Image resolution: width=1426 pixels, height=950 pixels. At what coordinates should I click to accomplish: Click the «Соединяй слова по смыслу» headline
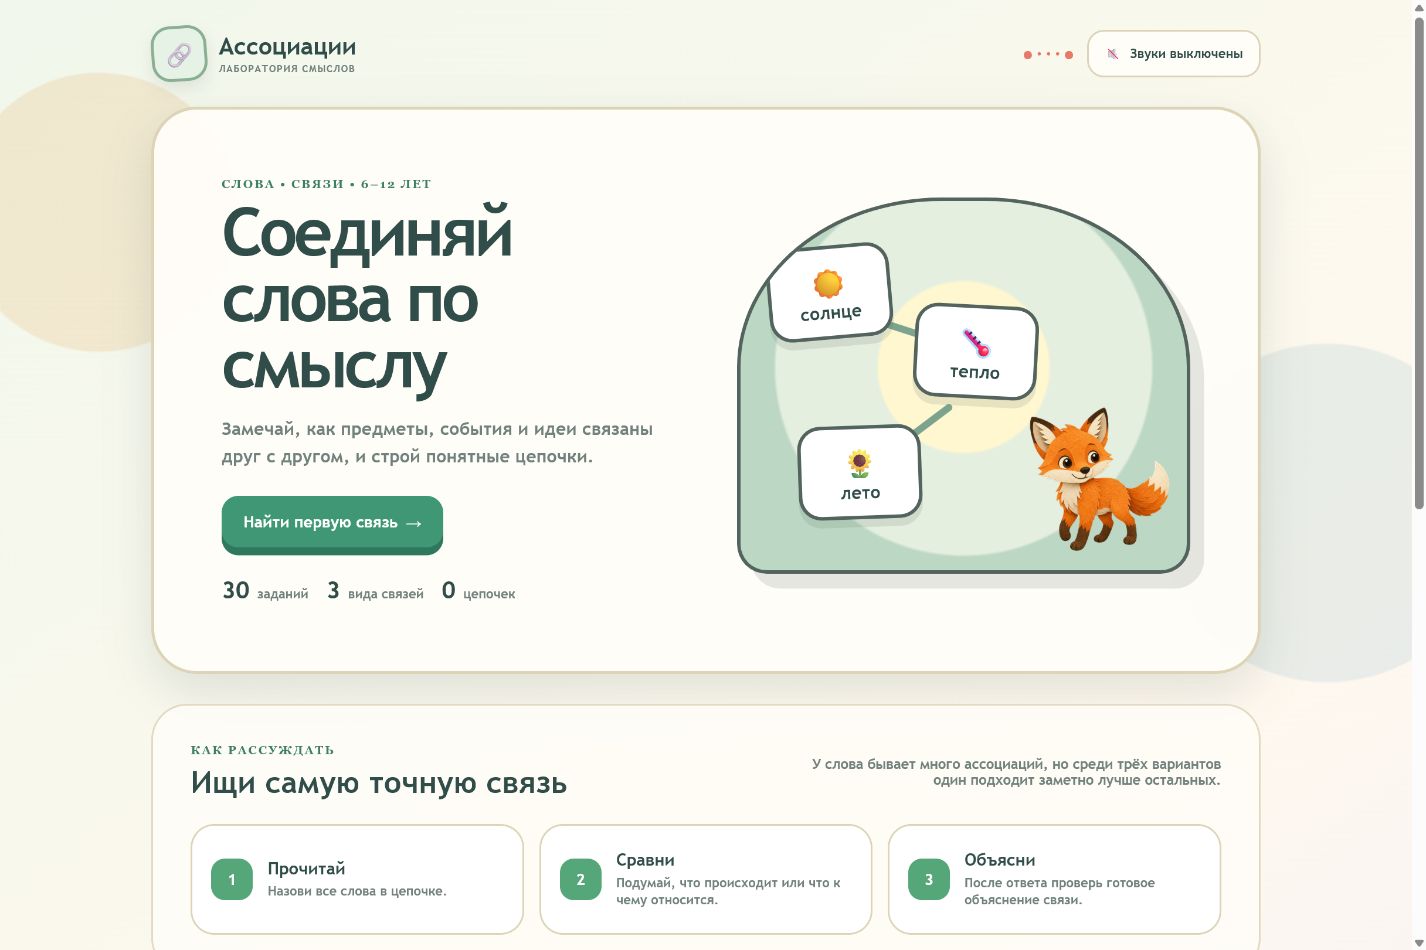368,300
